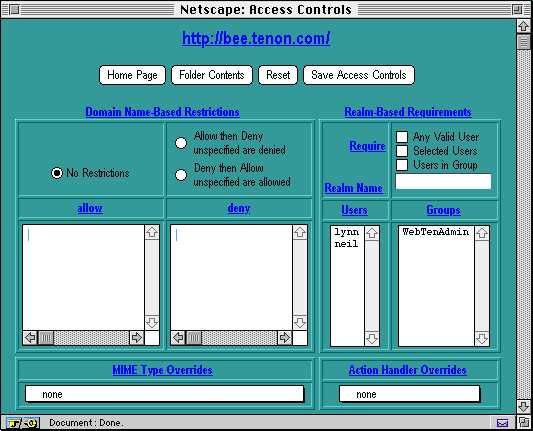This screenshot has width=533, height=431.
Task: Click the up arrow in allow list scrollbar
Action: [x=152, y=232]
